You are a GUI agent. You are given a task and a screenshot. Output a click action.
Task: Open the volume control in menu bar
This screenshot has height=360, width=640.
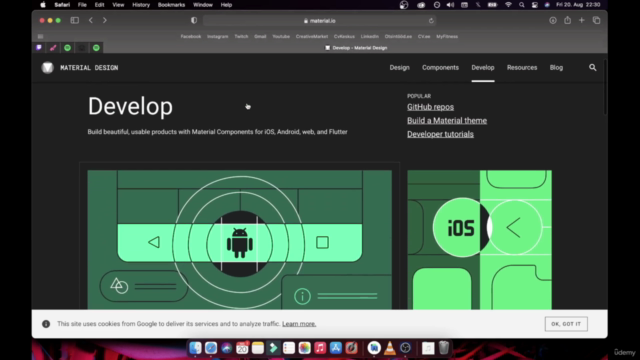(450, 5)
